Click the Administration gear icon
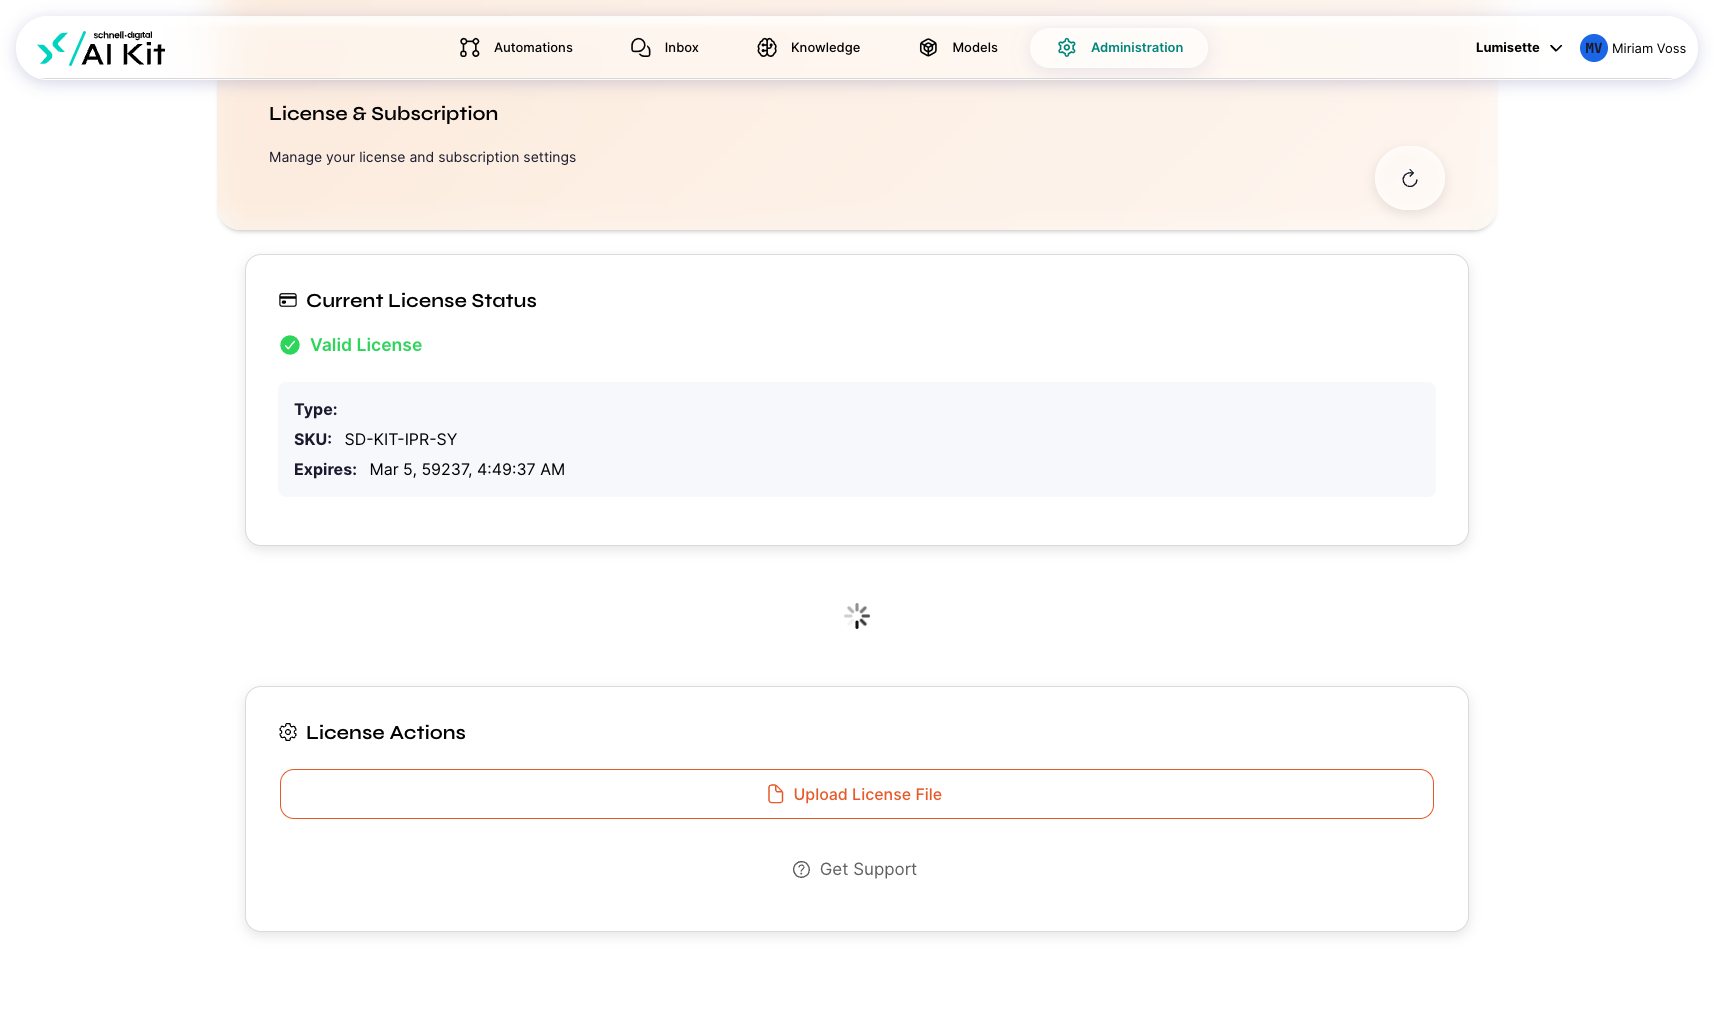 tap(1067, 47)
